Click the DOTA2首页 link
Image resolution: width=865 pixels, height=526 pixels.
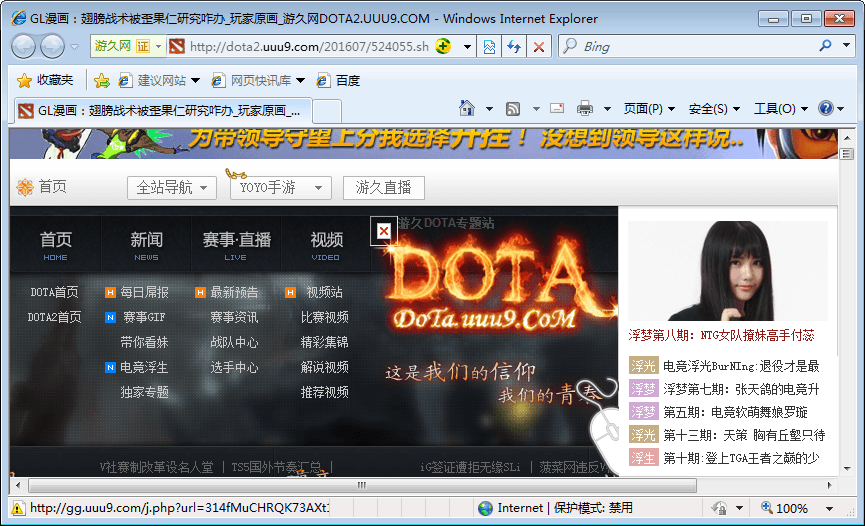coord(55,317)
